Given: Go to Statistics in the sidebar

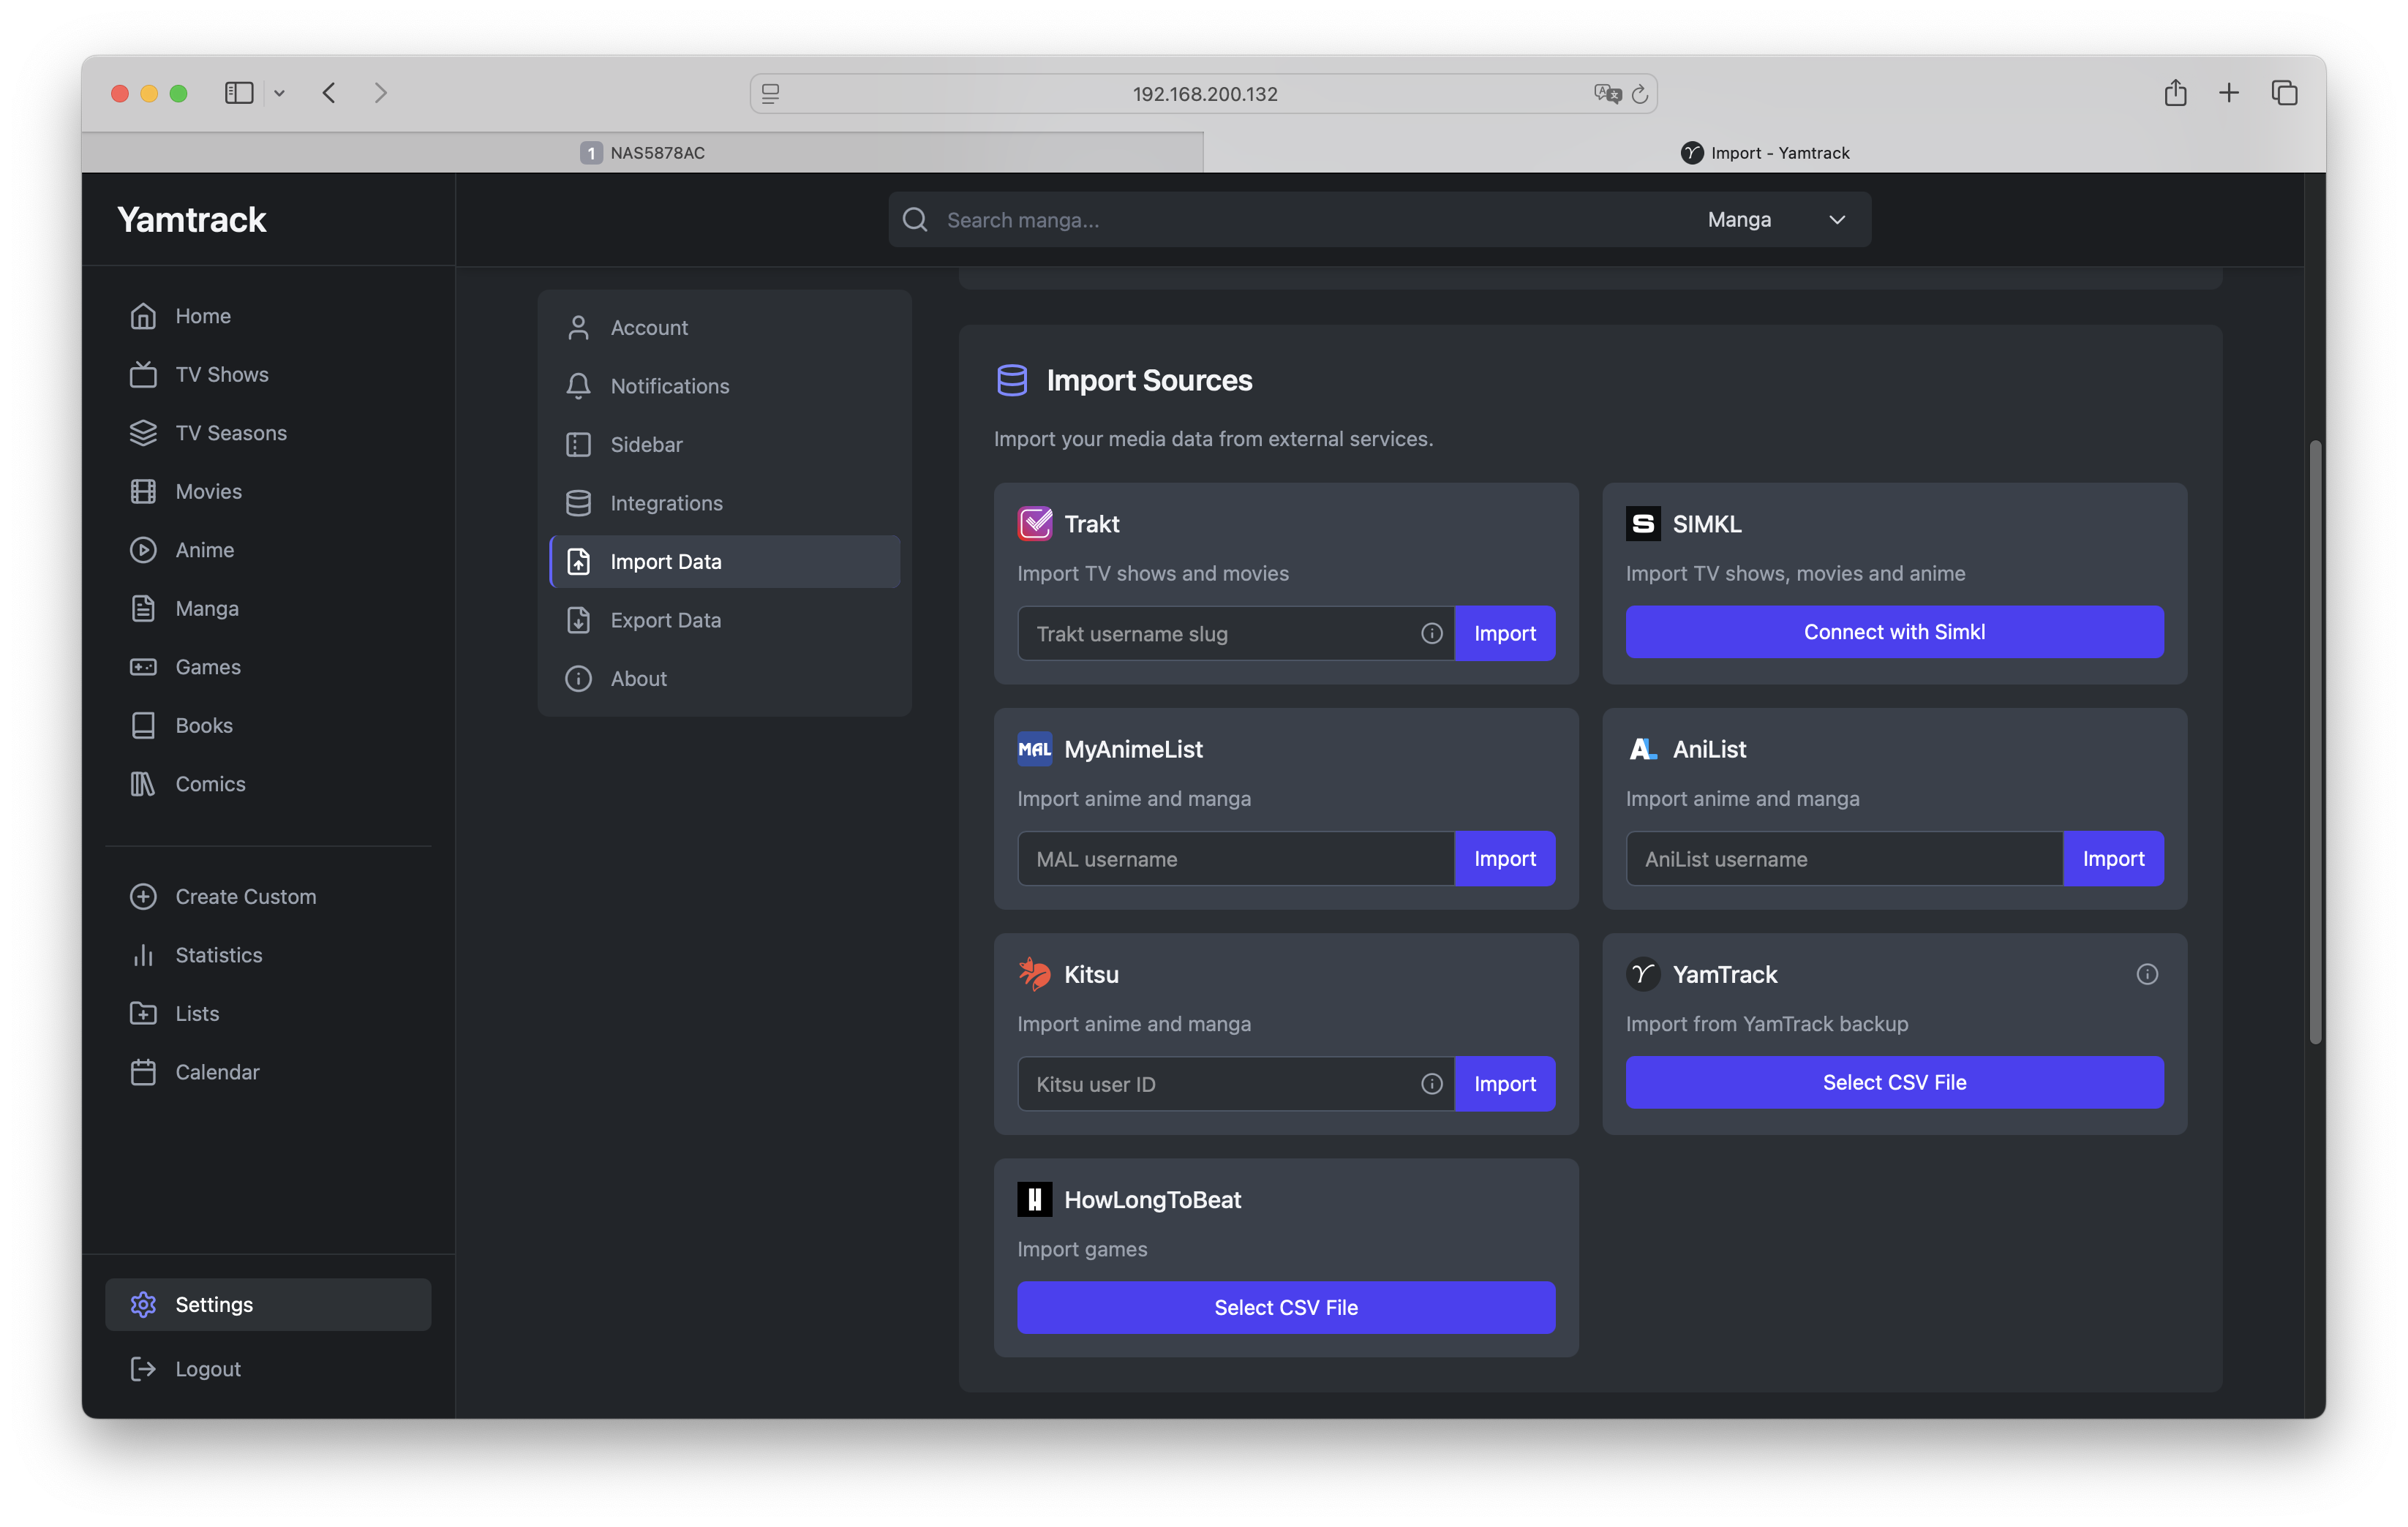Looking at the screenshot, I should [218, 955].
